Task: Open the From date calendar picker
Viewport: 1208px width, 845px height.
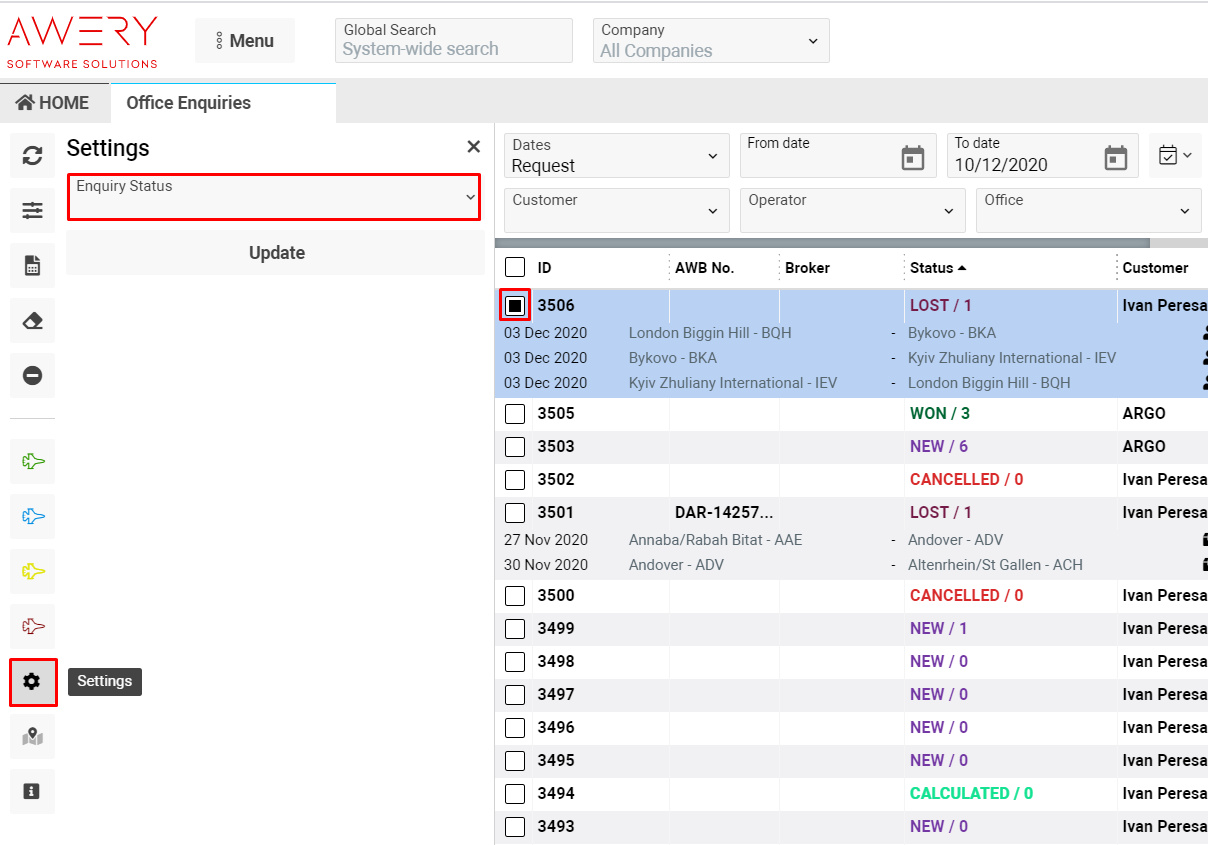Action: pos(912,158)
